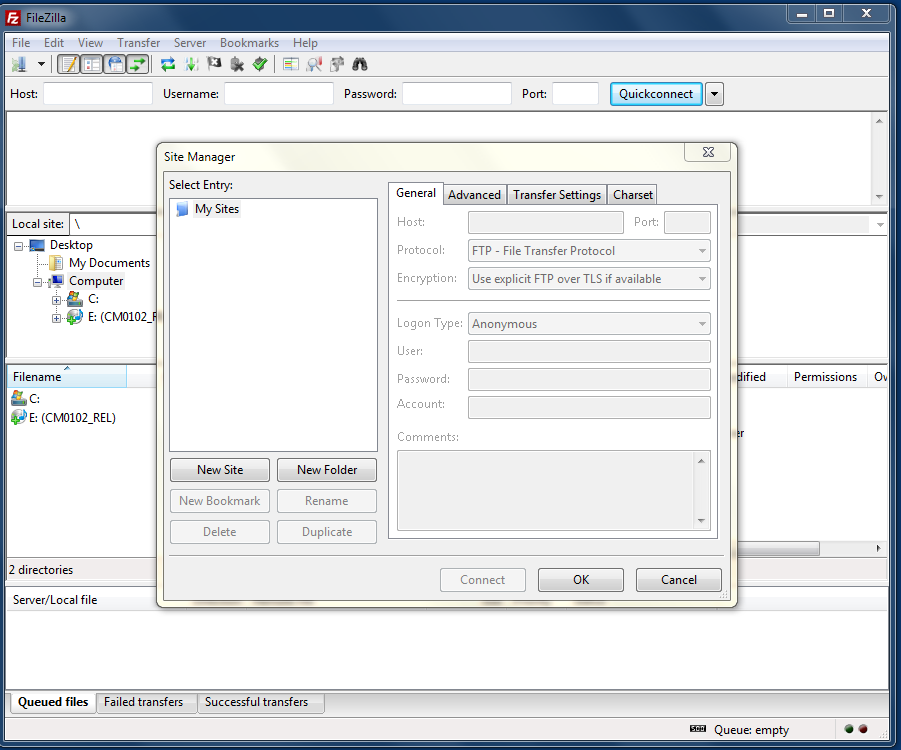Click the synchronized browsing toolbar icon
901x750 pixels.
337,64
